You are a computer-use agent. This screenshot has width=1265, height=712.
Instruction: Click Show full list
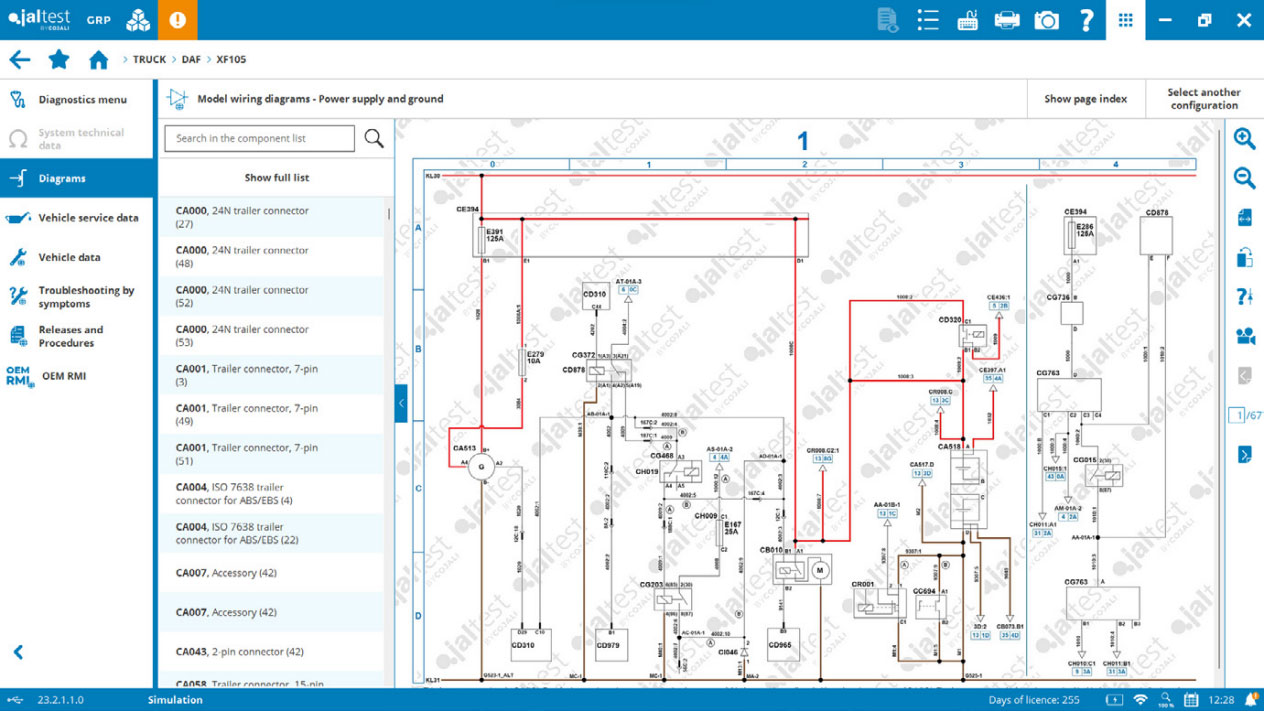(x=277, y=178)
